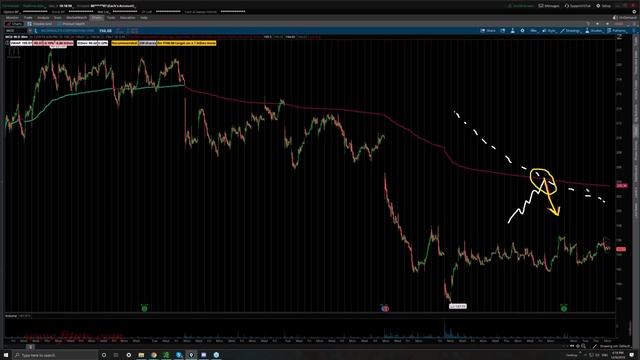Click the last green event marker on chart
Screen dimensions: 640x360
[x=564, y=308]
